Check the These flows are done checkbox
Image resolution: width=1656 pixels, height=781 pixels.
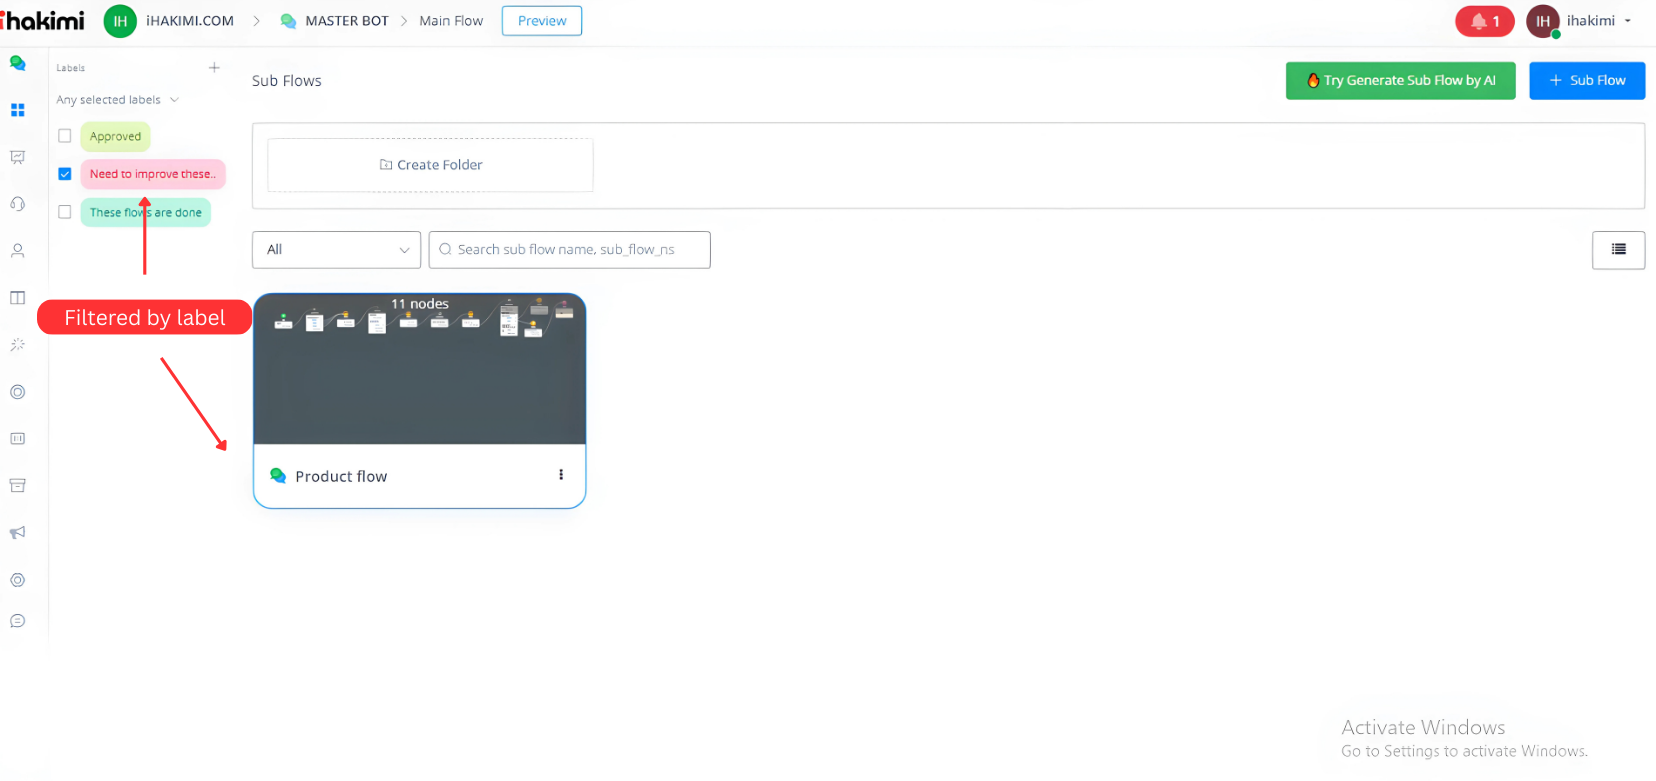pos(65,212)
